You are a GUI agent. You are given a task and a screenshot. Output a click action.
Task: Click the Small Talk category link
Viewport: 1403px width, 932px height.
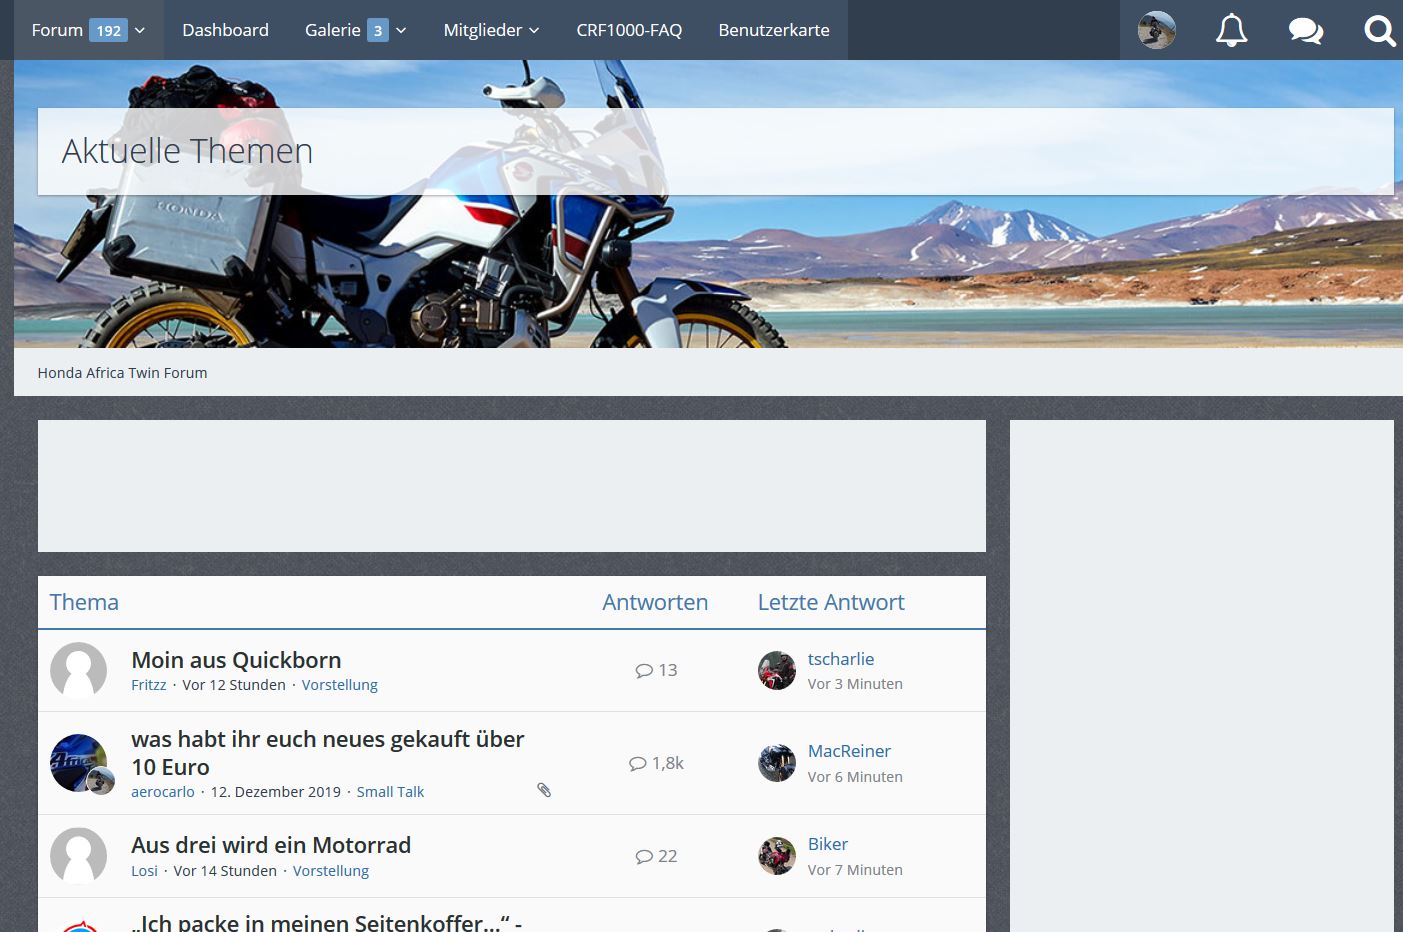pyautogui.click(x=390, y=792)
